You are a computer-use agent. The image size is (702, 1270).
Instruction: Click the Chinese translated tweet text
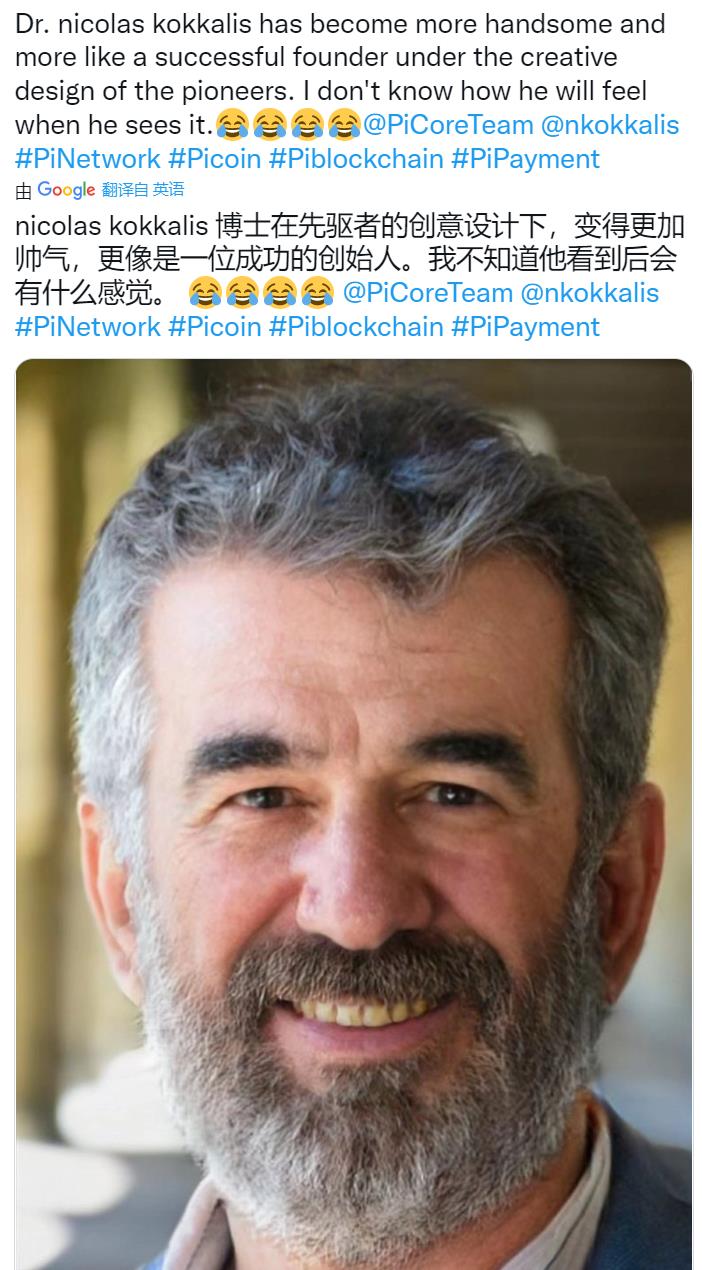point(350,259)
